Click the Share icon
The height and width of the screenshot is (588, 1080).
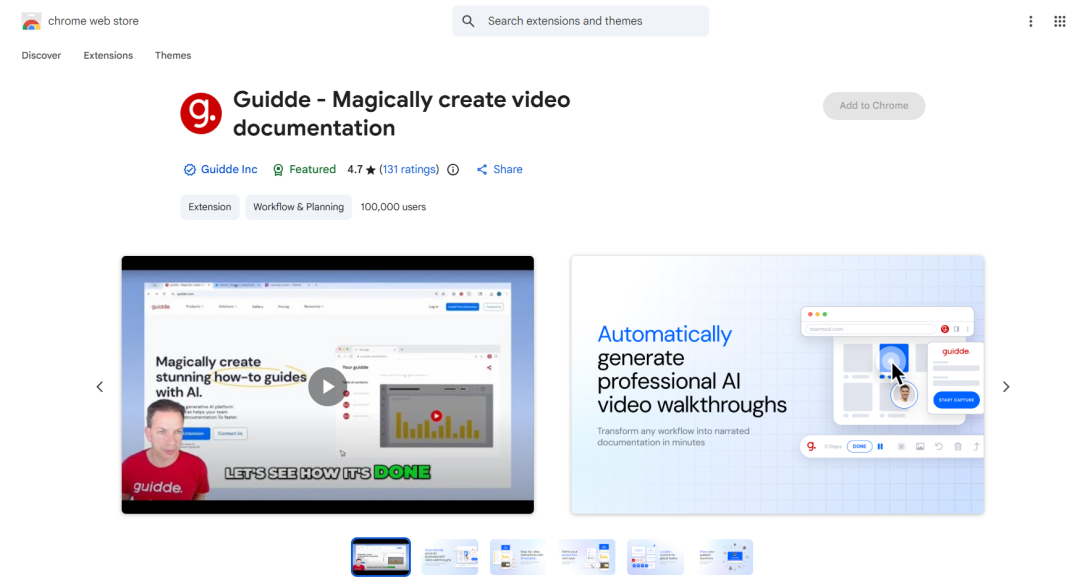point(482,169)
